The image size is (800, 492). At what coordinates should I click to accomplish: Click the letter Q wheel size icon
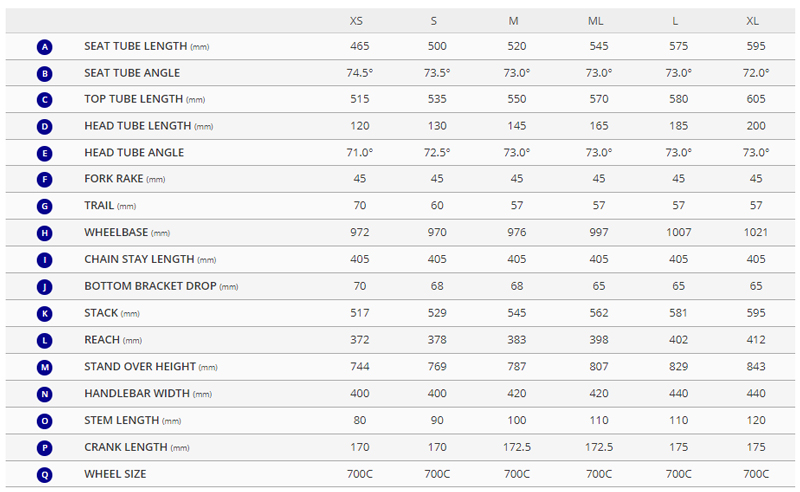(x=44, y=474)
